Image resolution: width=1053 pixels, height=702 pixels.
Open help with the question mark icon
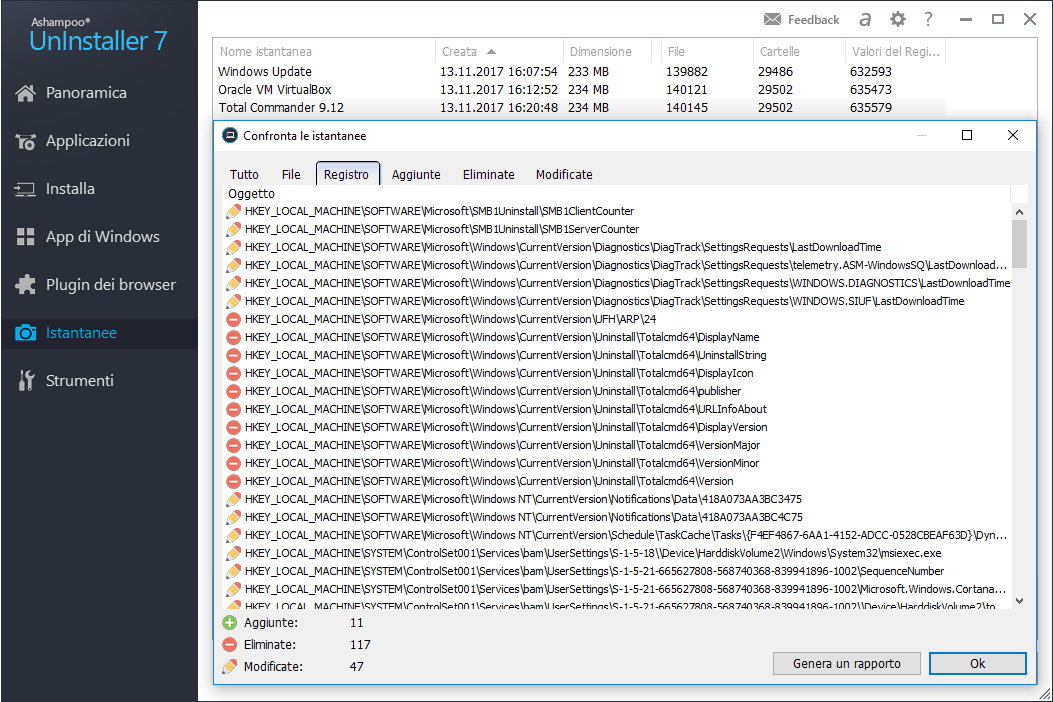tap(928, 19)
